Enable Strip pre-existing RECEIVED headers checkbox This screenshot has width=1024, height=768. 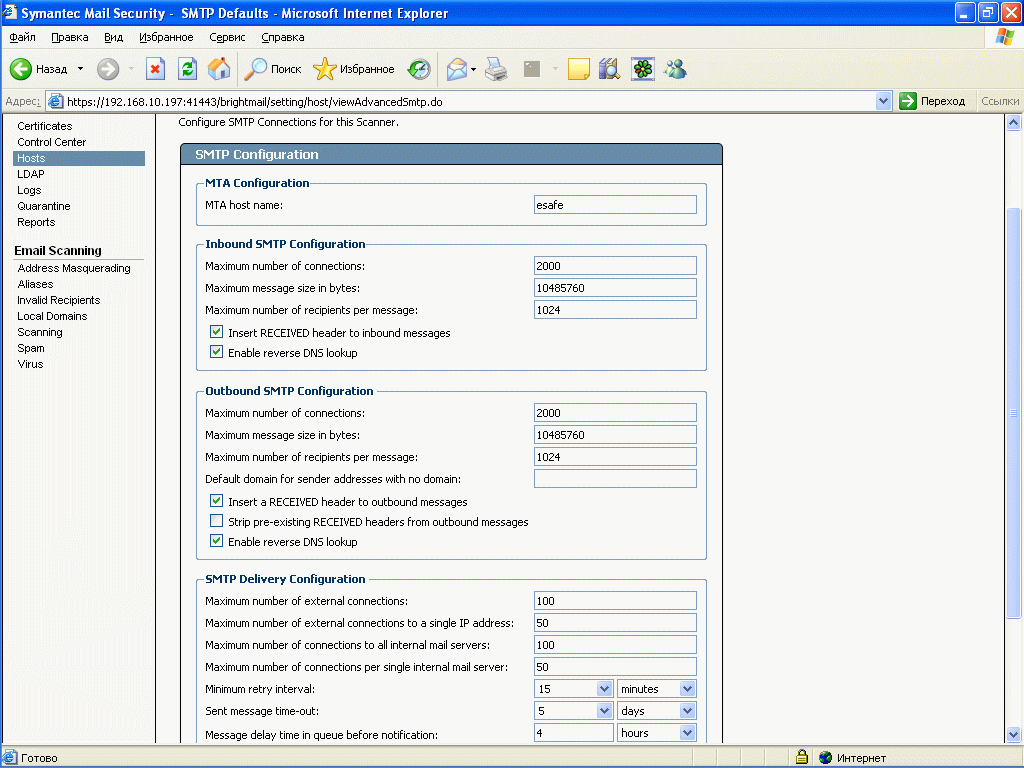tap(216, 522)
